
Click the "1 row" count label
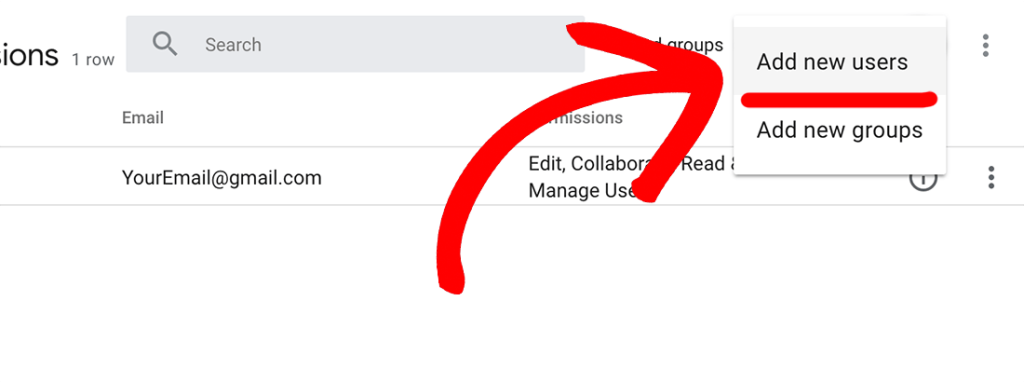pos(93,59)
